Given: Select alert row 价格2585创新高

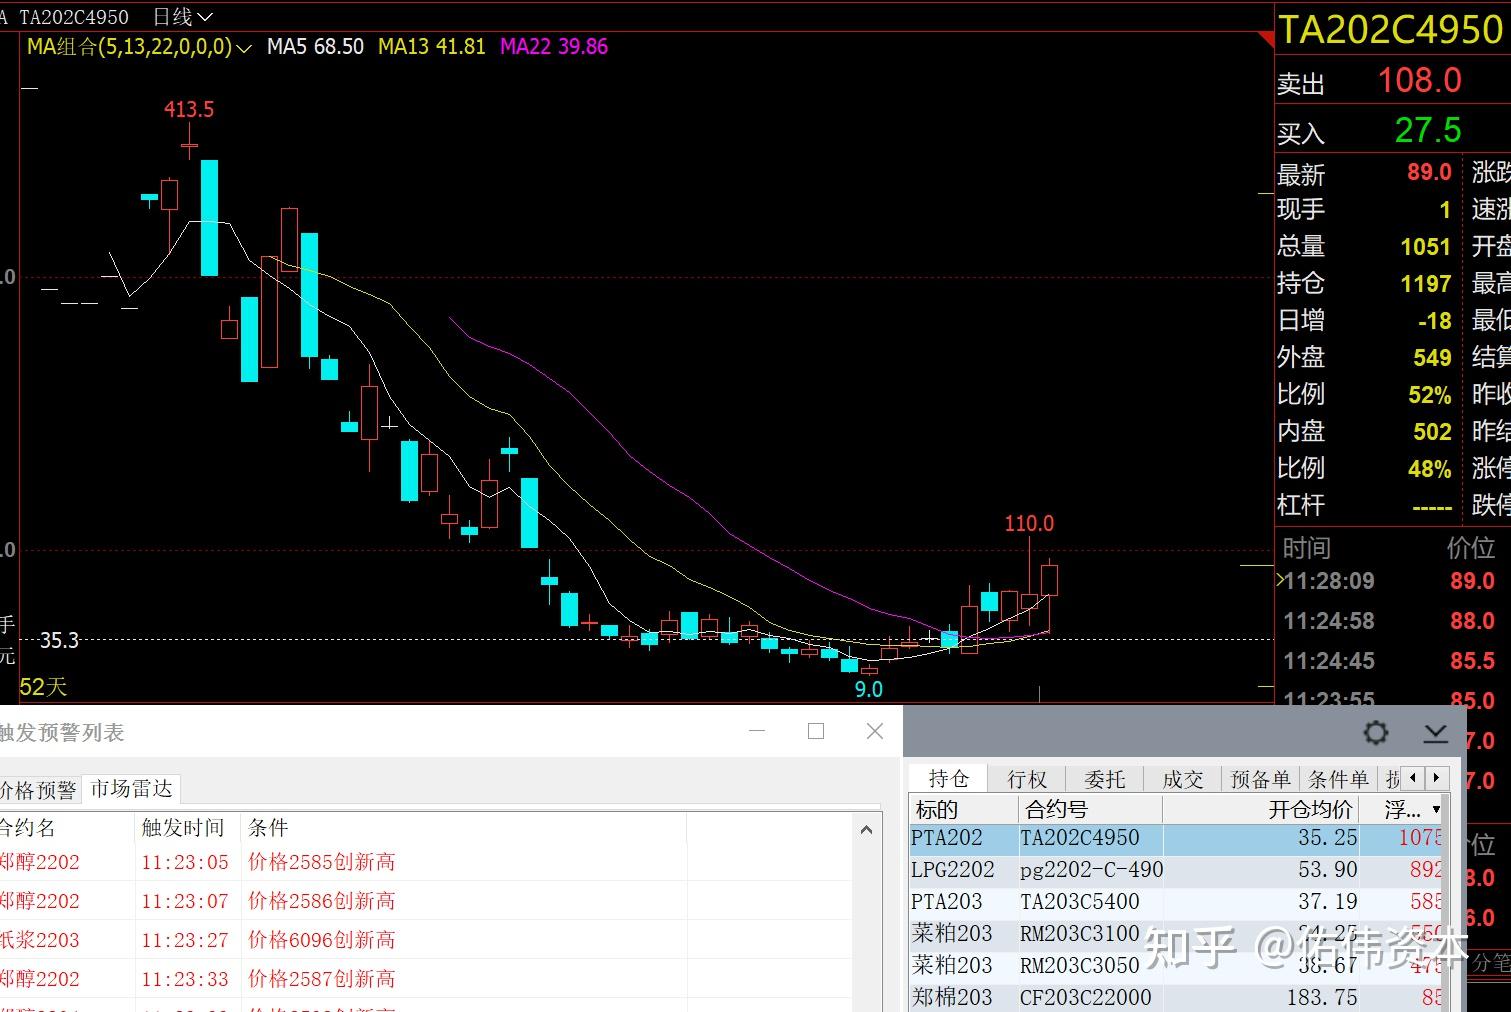Looking at the screenshot, I should tap(425, 862).
